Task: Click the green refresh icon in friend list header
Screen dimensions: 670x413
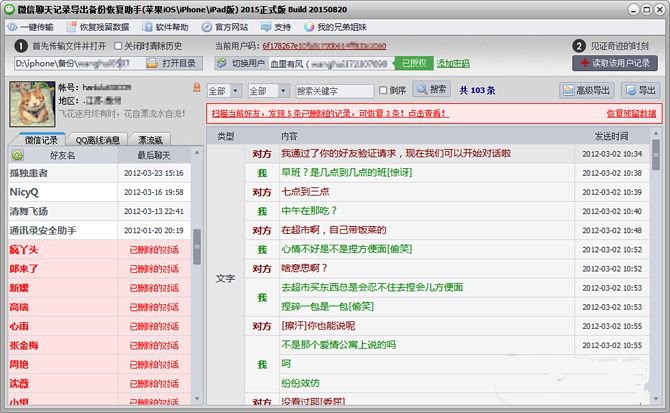Action: pos(18,155)
